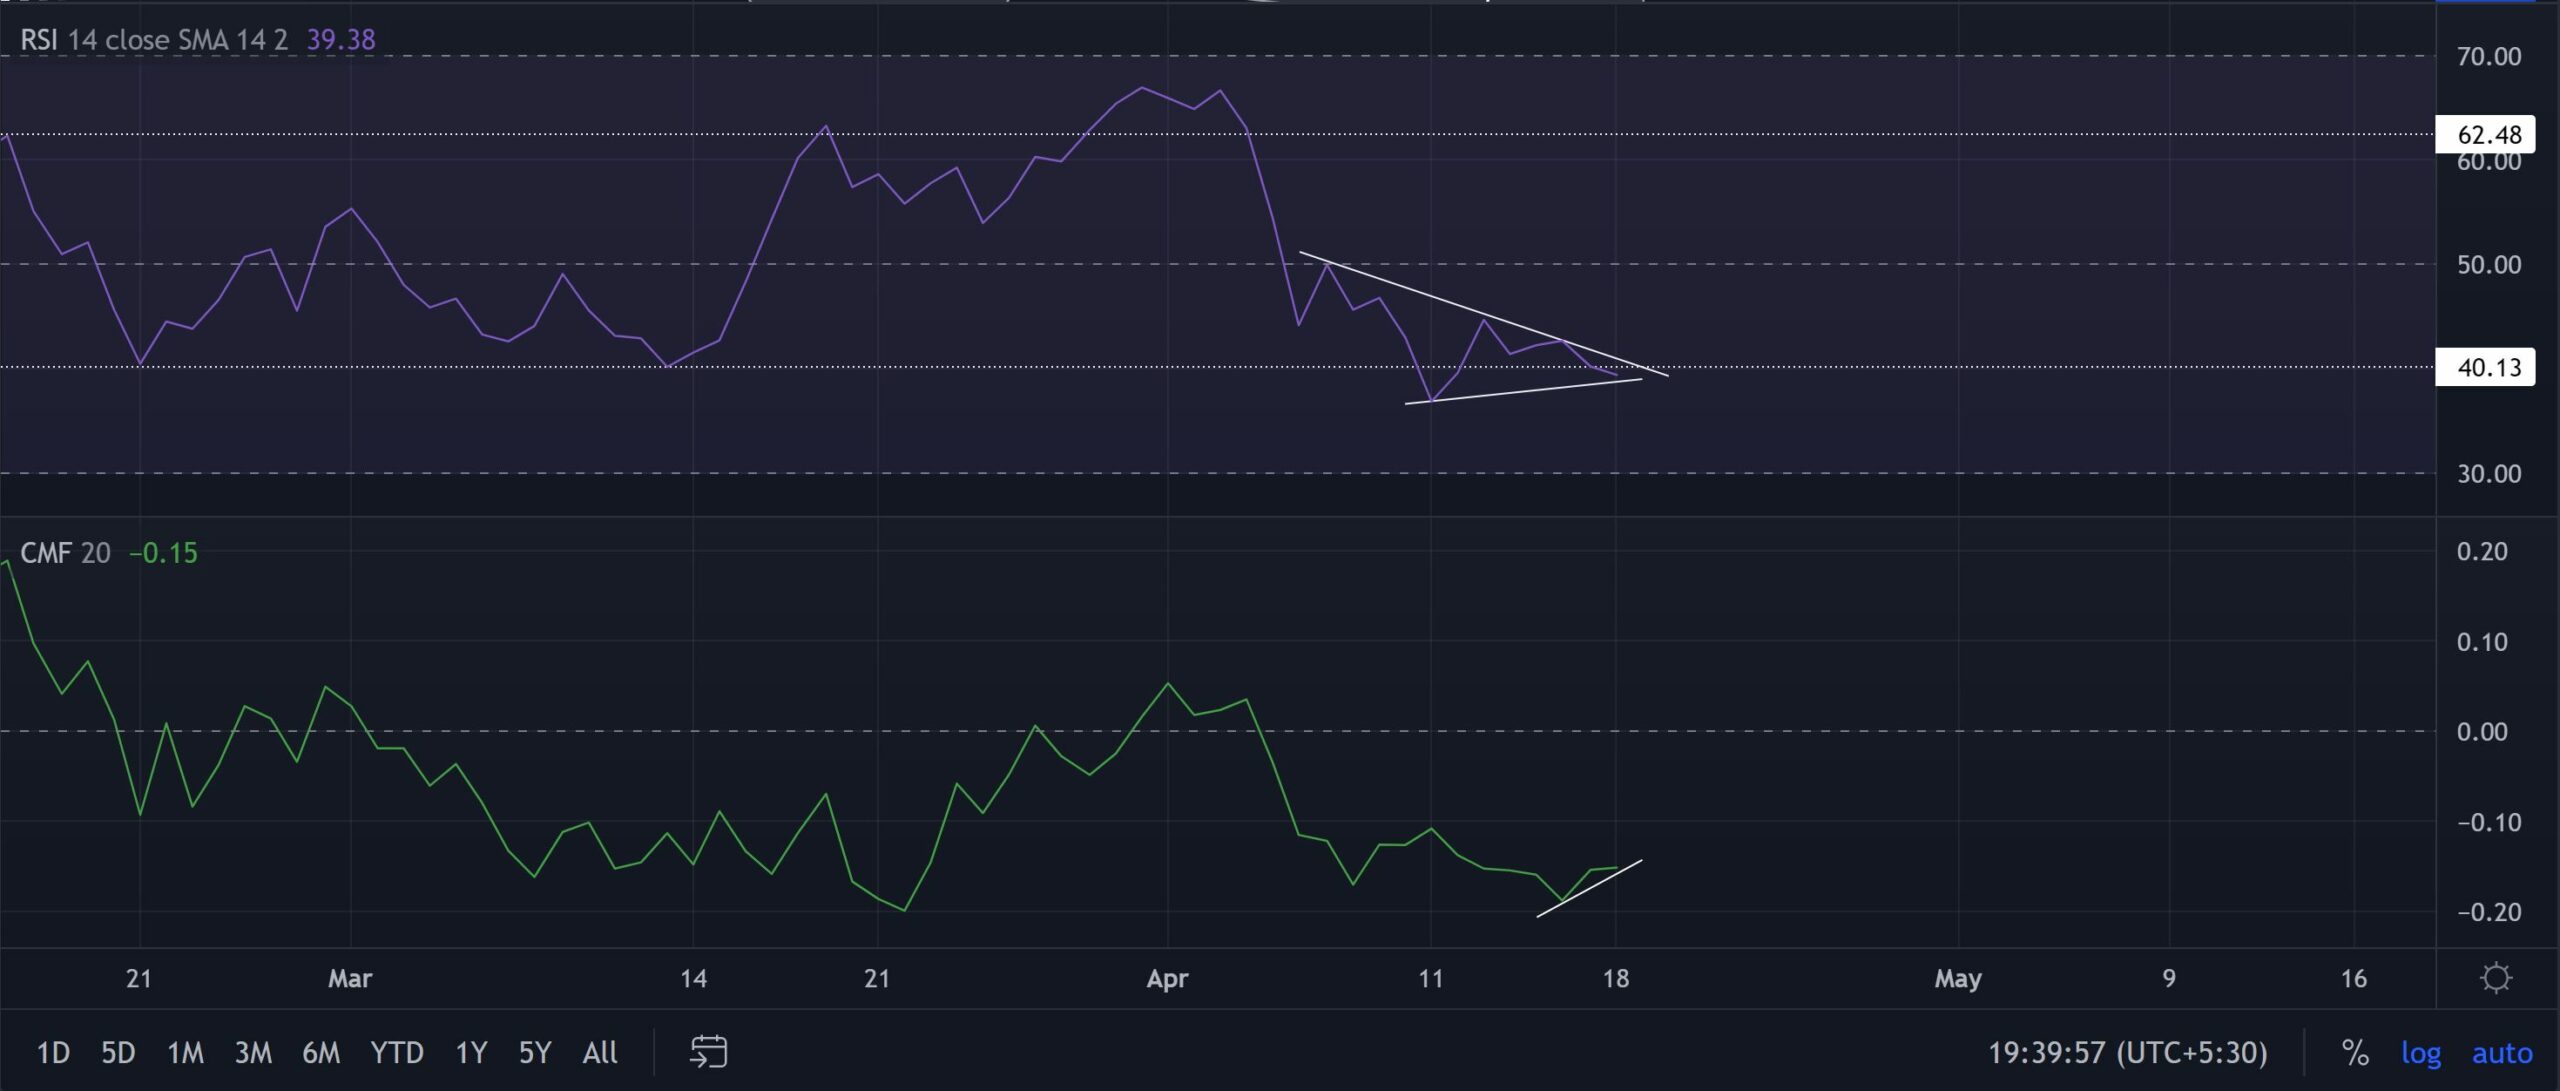This screenshot has height=1091, width=2560.
Task: Select the 5Y range
Action: 533,1053
